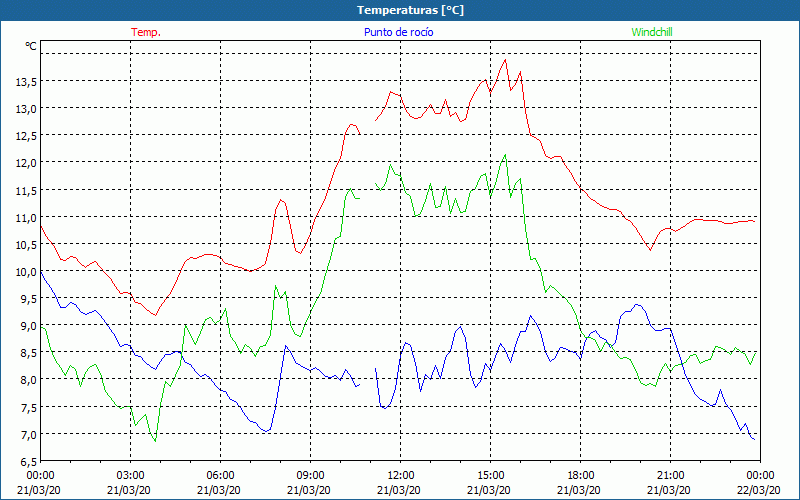
Task: Click the "12,5" y-axis value
Action: coord(26,135)
